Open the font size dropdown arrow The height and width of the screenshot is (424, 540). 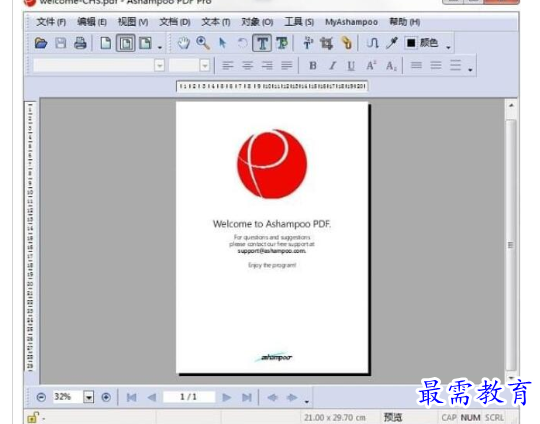205,65
